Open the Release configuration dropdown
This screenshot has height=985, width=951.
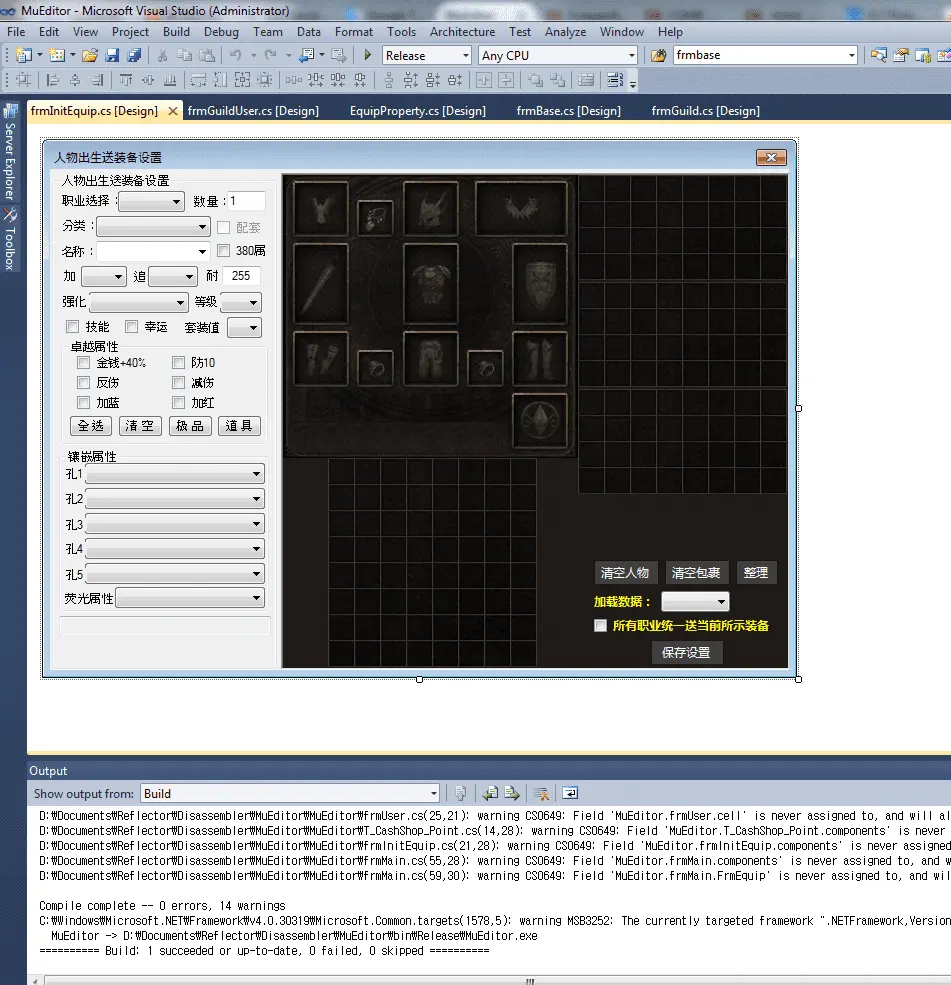click(427, 55)
